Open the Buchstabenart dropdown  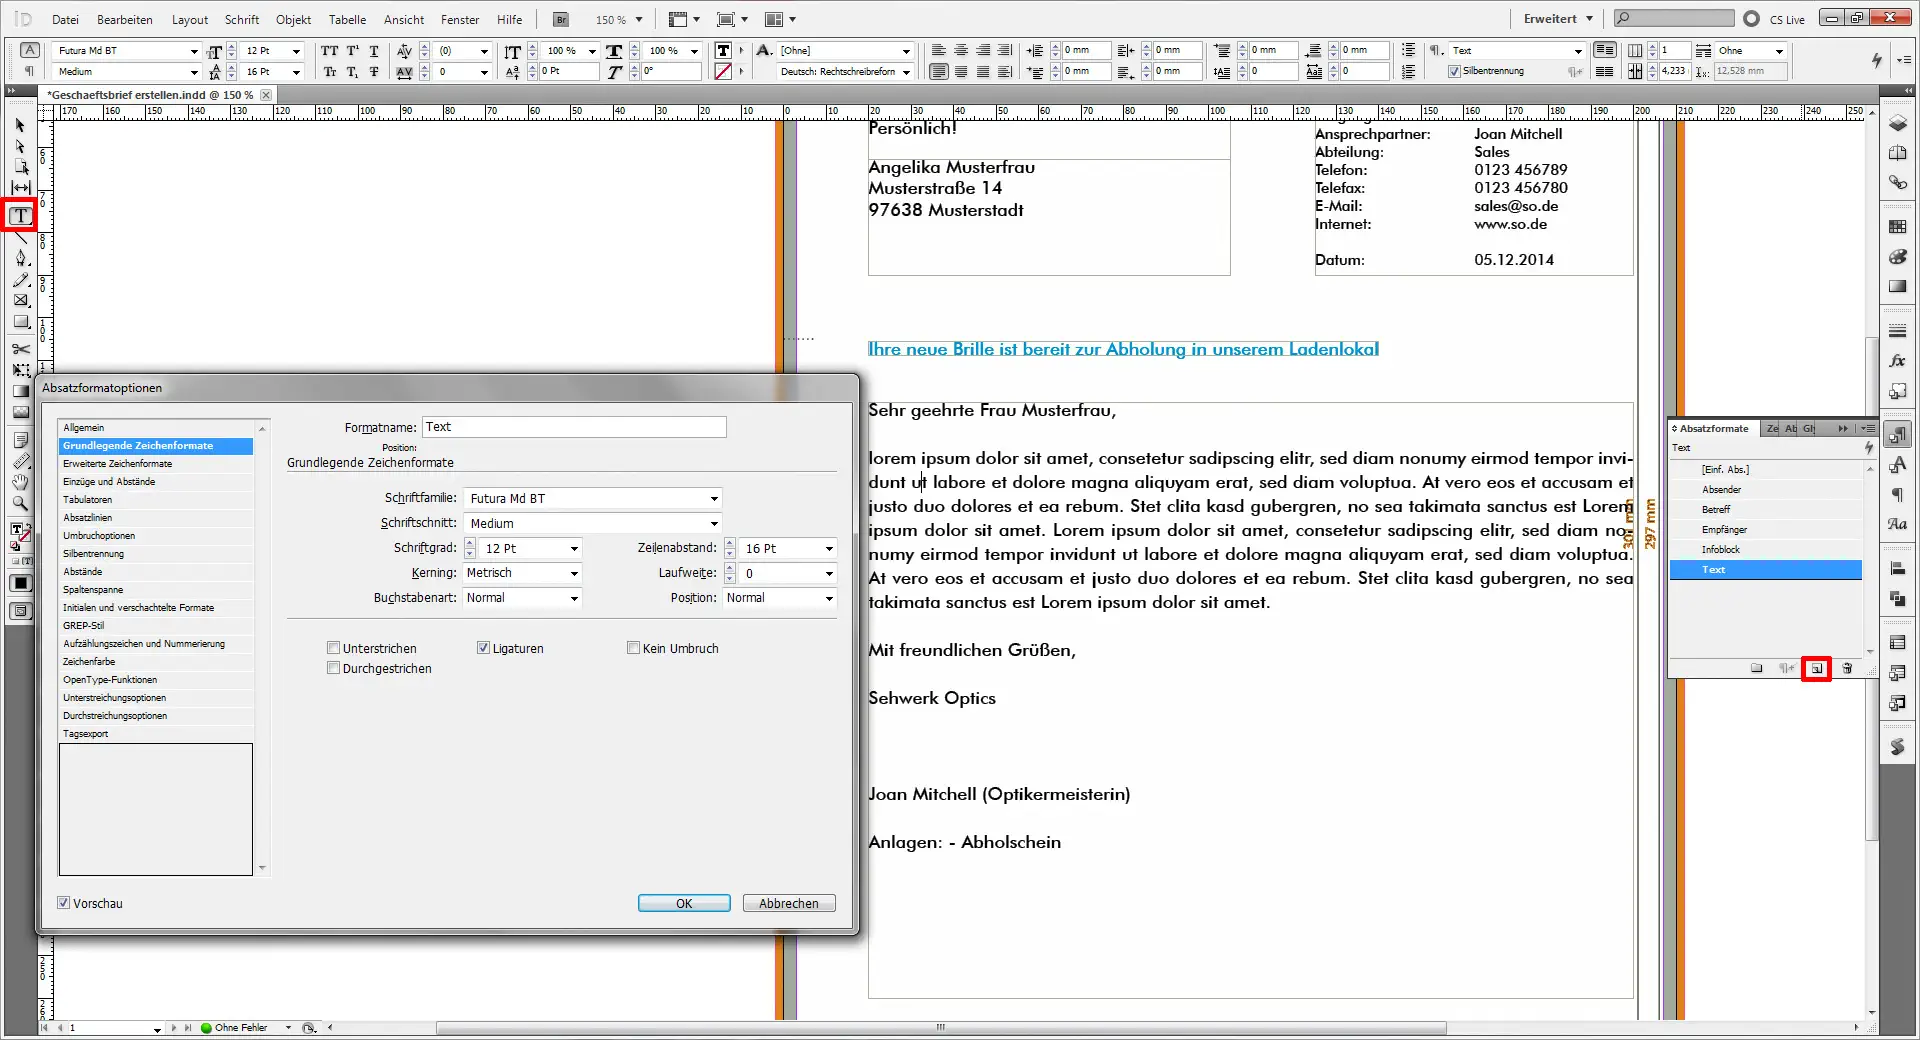[574, 598]
